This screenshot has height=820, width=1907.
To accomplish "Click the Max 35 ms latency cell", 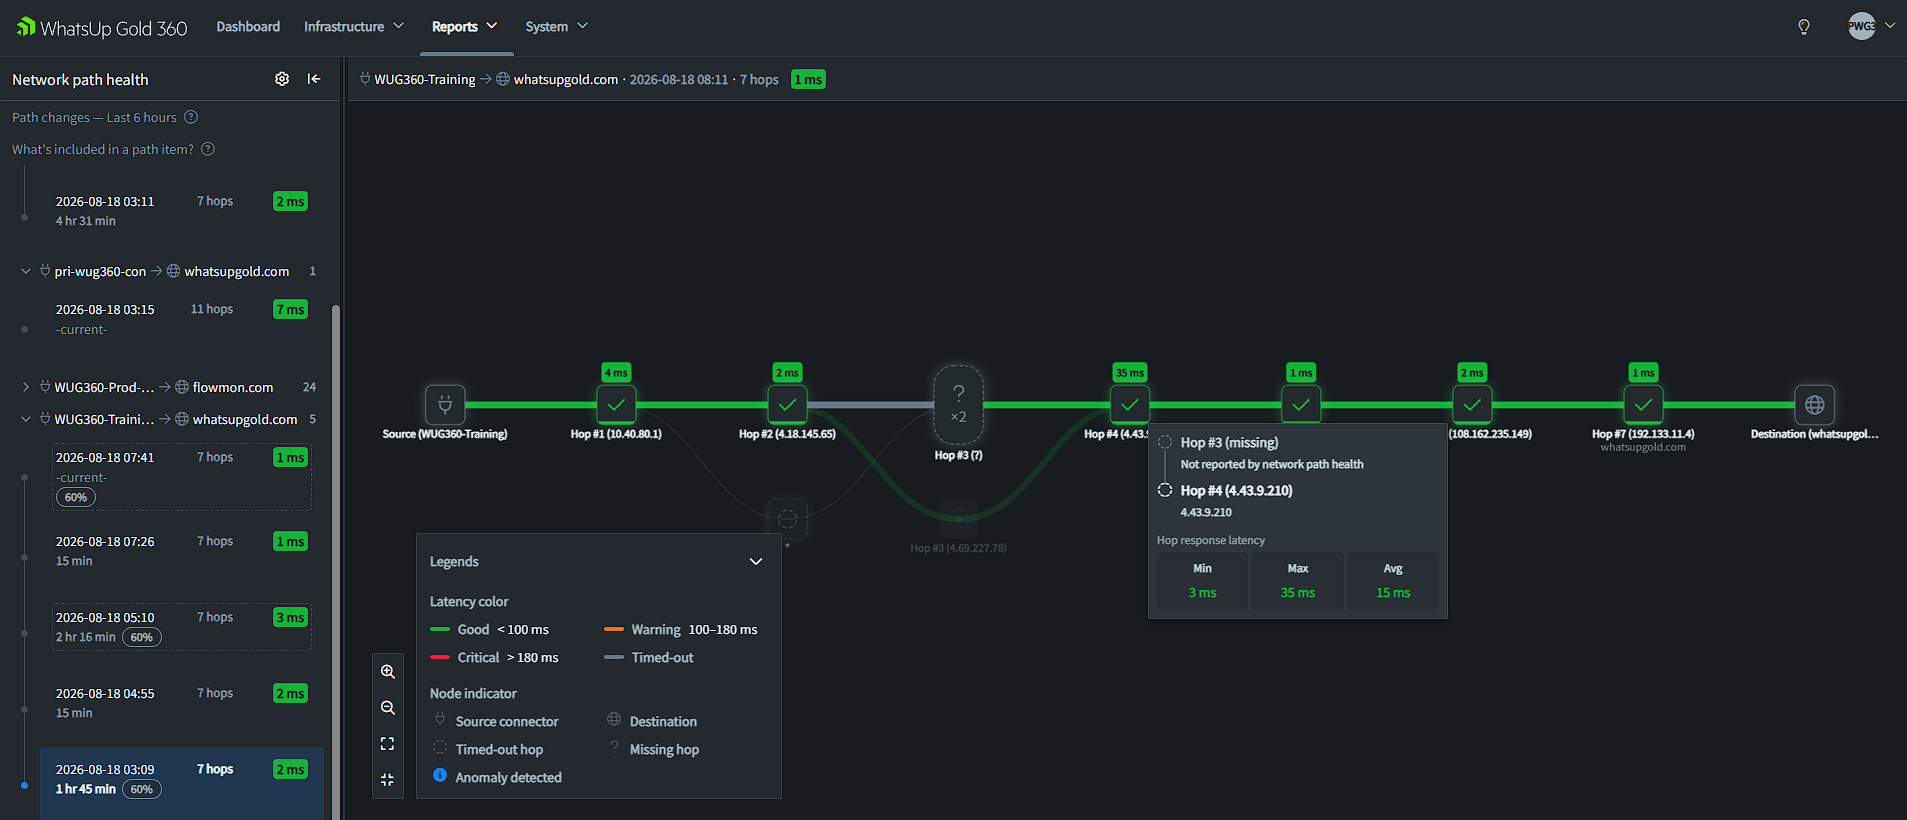I will (x=1298, y=581).
